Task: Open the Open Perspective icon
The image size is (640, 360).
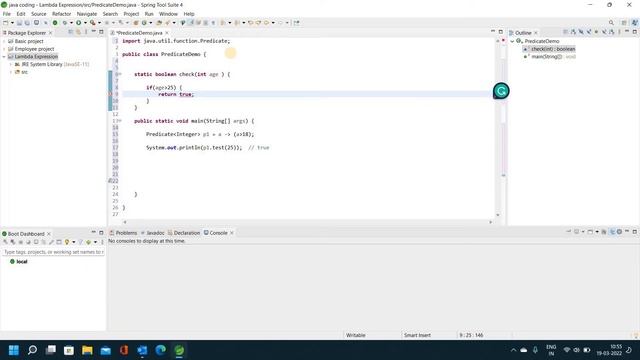Action: (624, 23)
